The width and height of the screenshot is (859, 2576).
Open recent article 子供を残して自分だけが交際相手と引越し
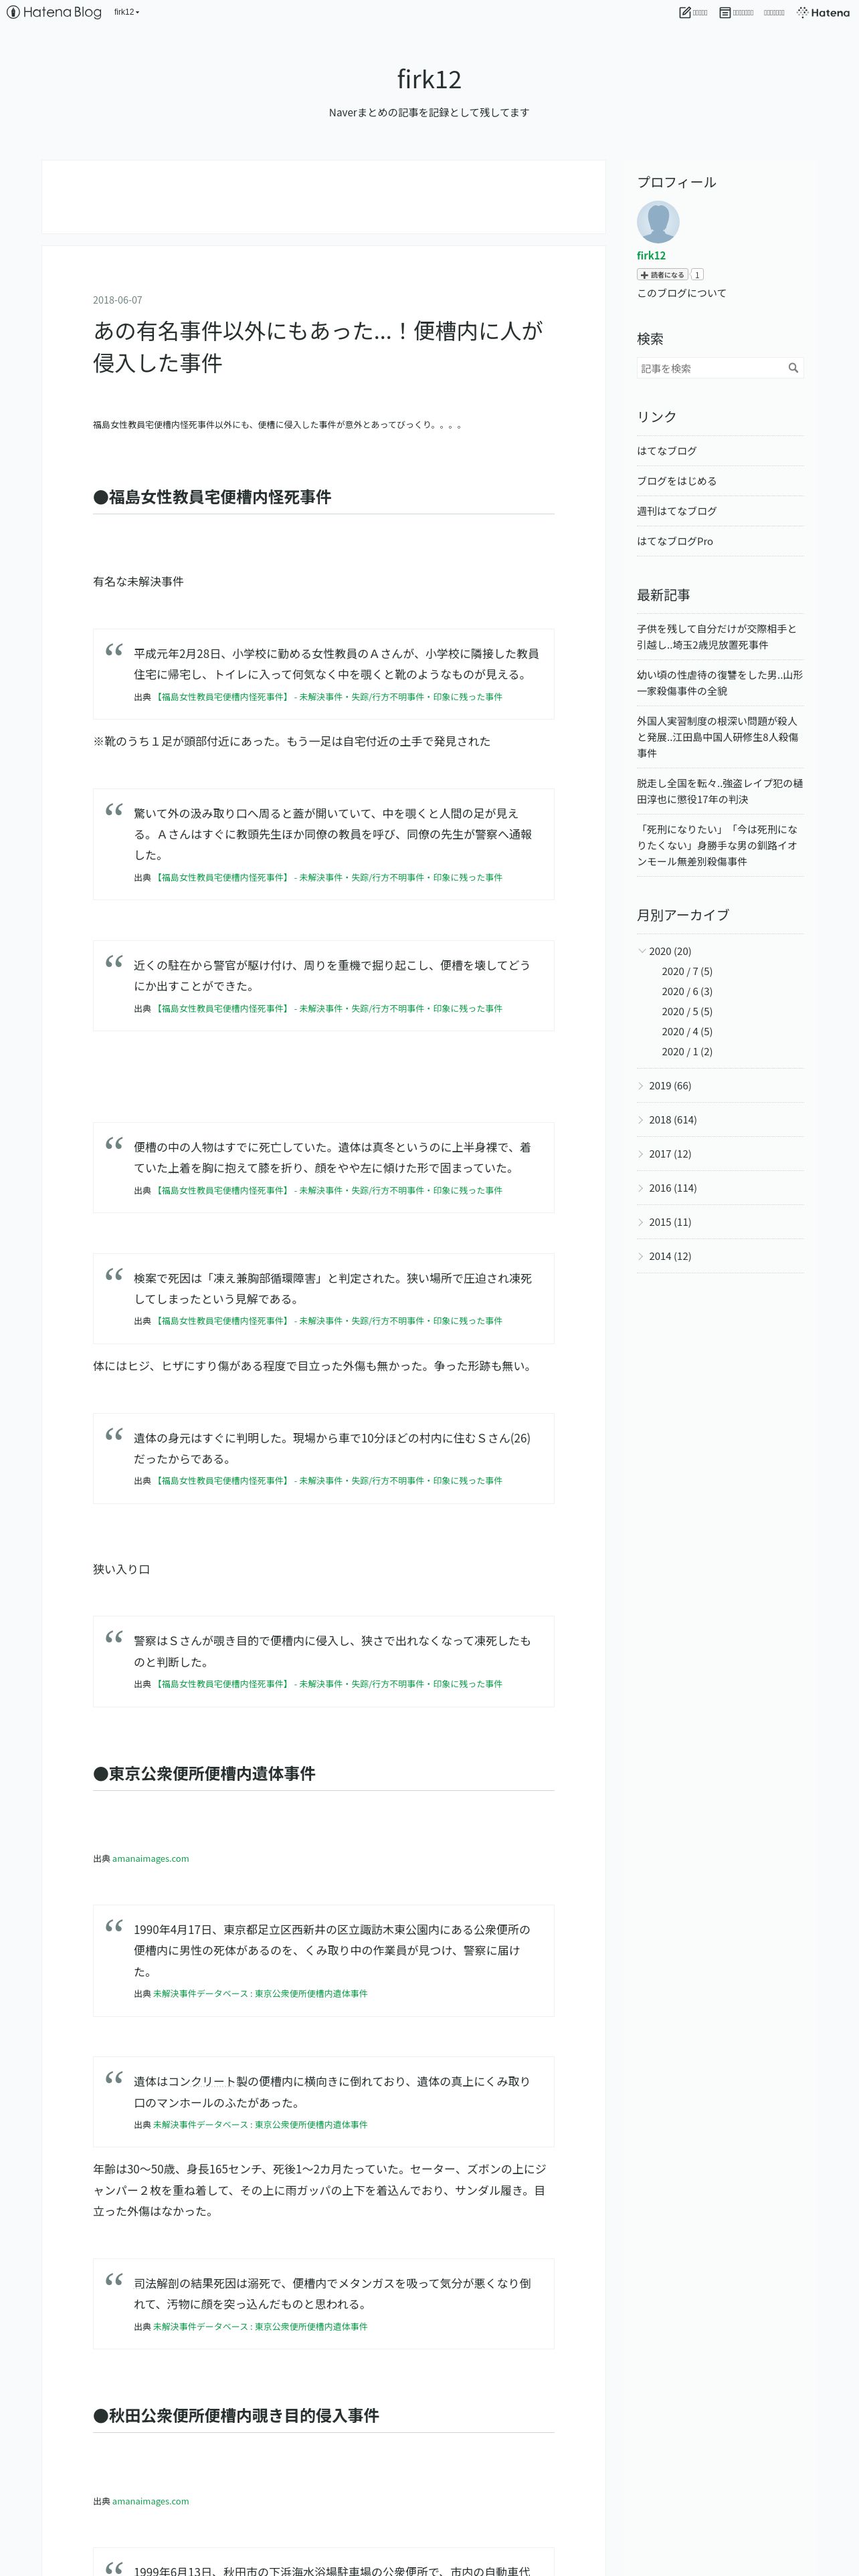tap(719, 637)
